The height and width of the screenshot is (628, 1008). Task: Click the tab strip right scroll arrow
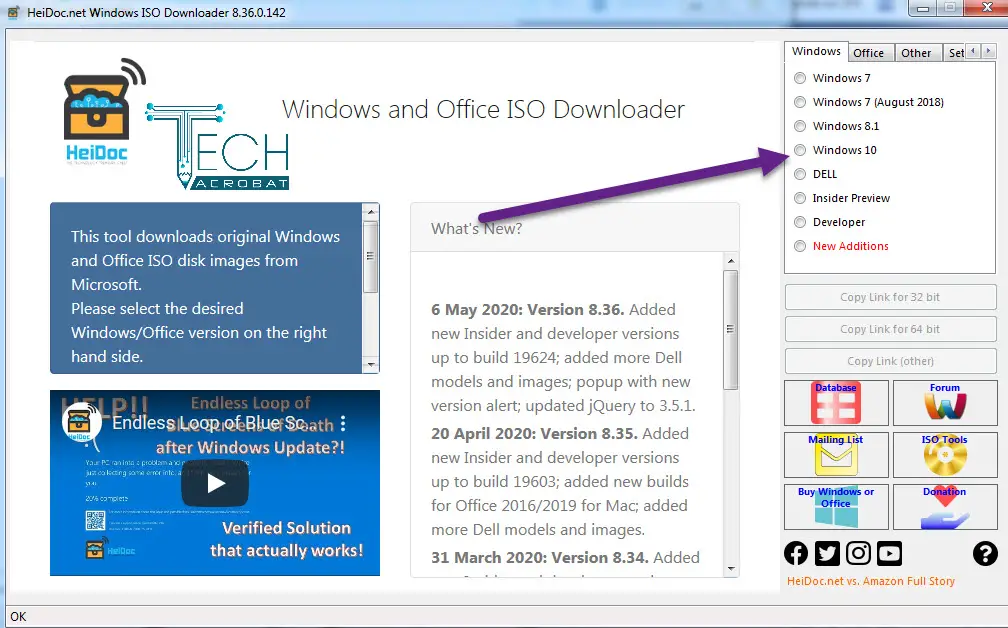[x=989, y=51]
